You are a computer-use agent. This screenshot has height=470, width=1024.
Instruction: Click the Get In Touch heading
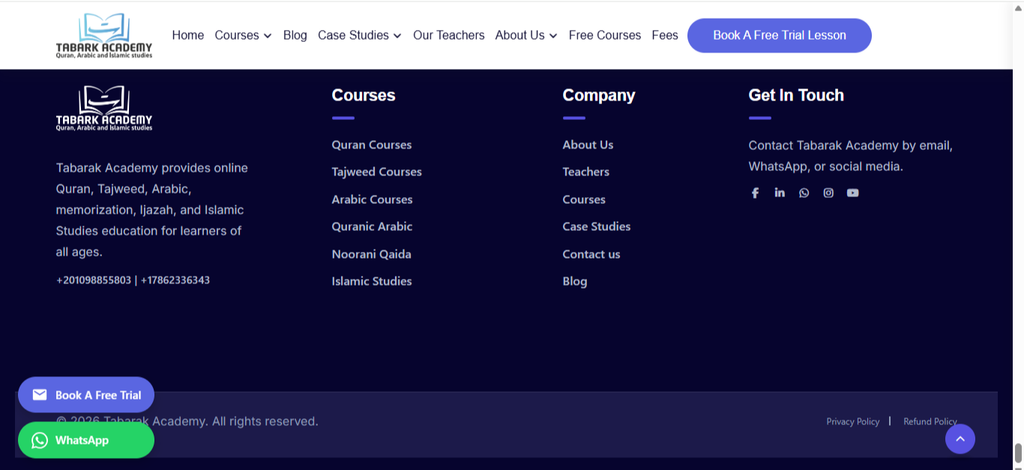coord(796,95)
